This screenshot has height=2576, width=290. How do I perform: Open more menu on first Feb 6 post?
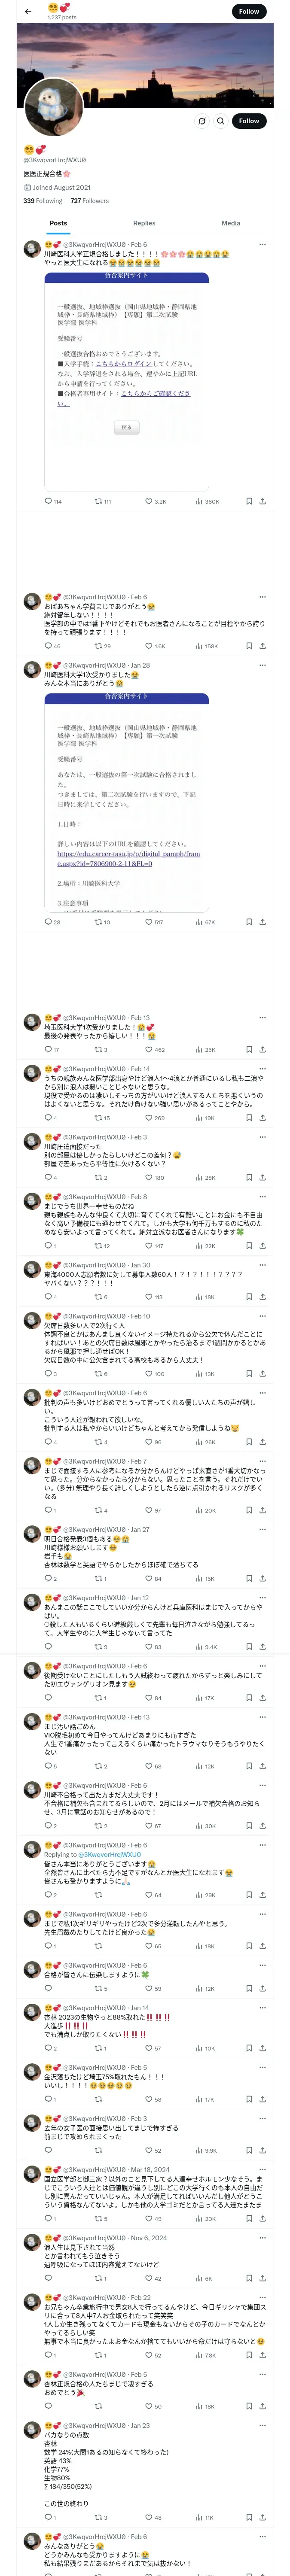pyautogui.click(x=263, y=244)
